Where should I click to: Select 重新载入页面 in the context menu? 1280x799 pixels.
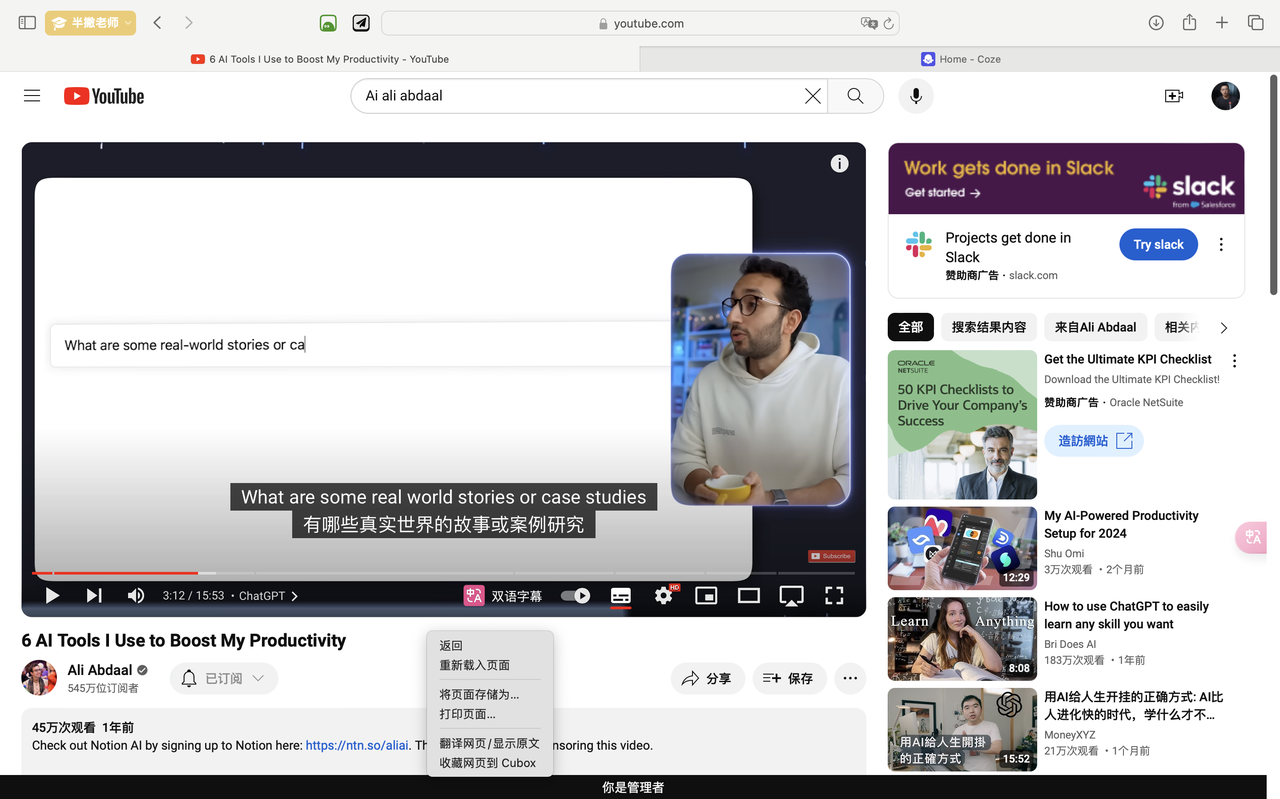[475, 665]
